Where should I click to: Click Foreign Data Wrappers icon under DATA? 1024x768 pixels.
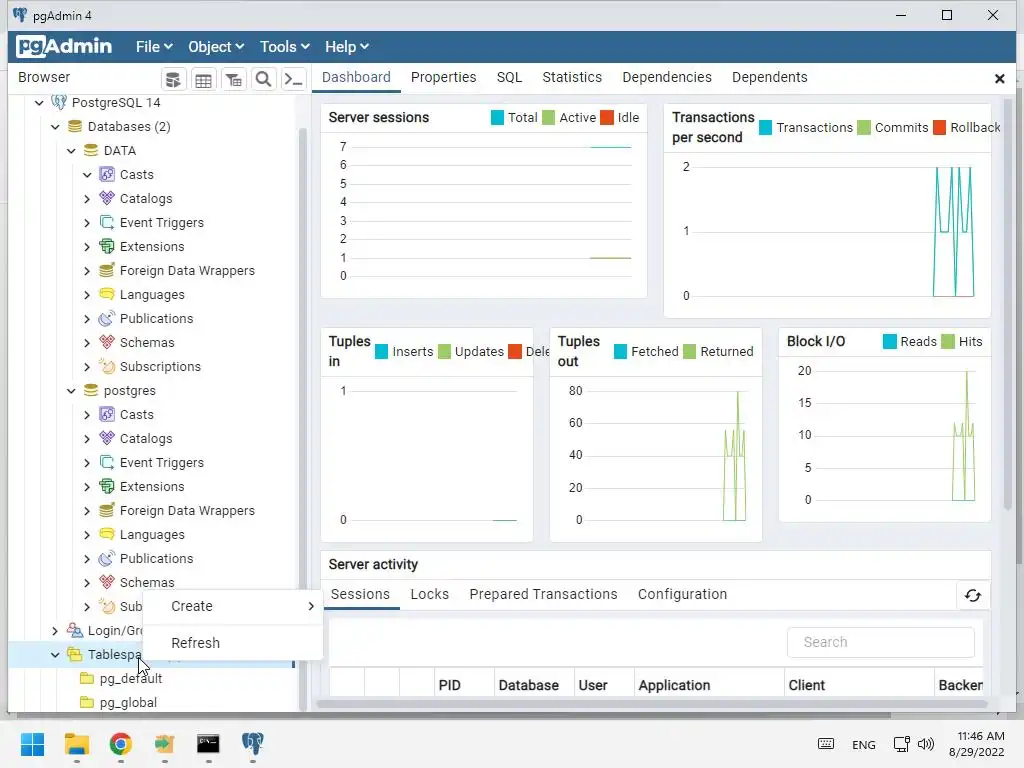click(107, 270)
